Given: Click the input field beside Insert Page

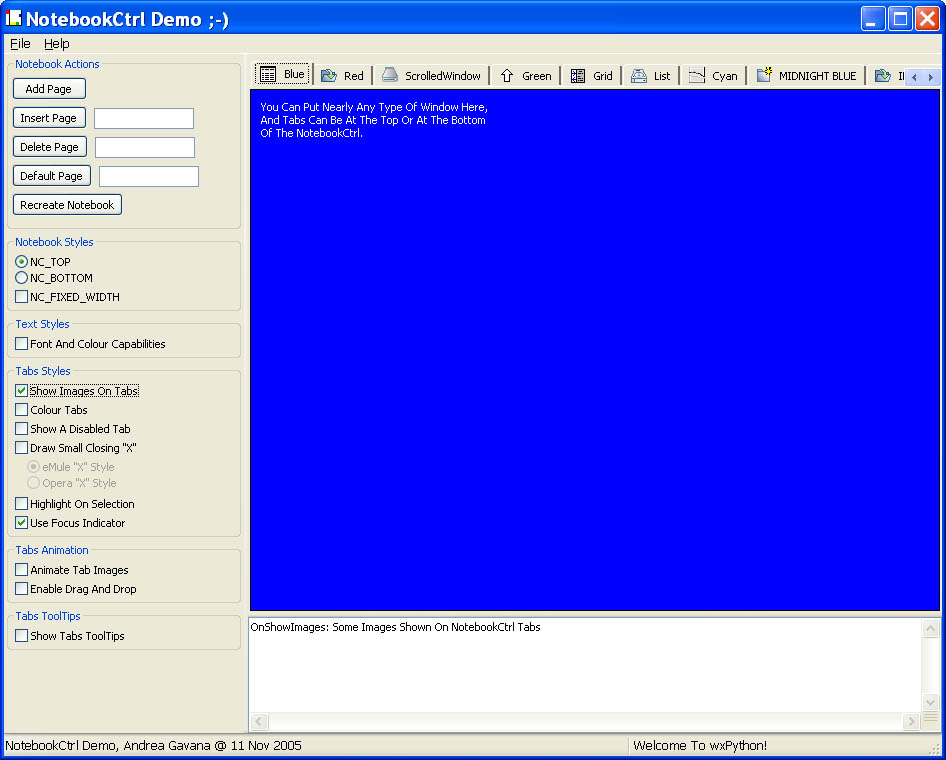Looking at the screenshot, I should [144, 119].
